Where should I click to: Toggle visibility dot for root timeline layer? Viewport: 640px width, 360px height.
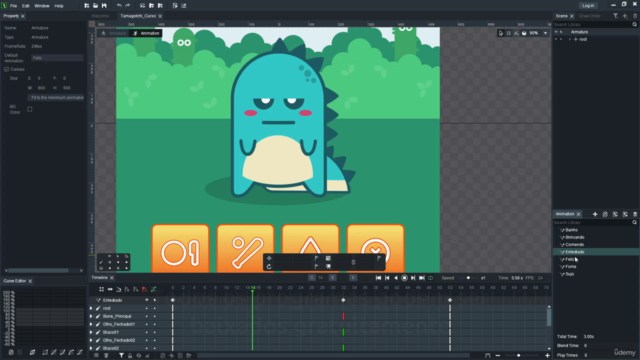click(147, 309)
